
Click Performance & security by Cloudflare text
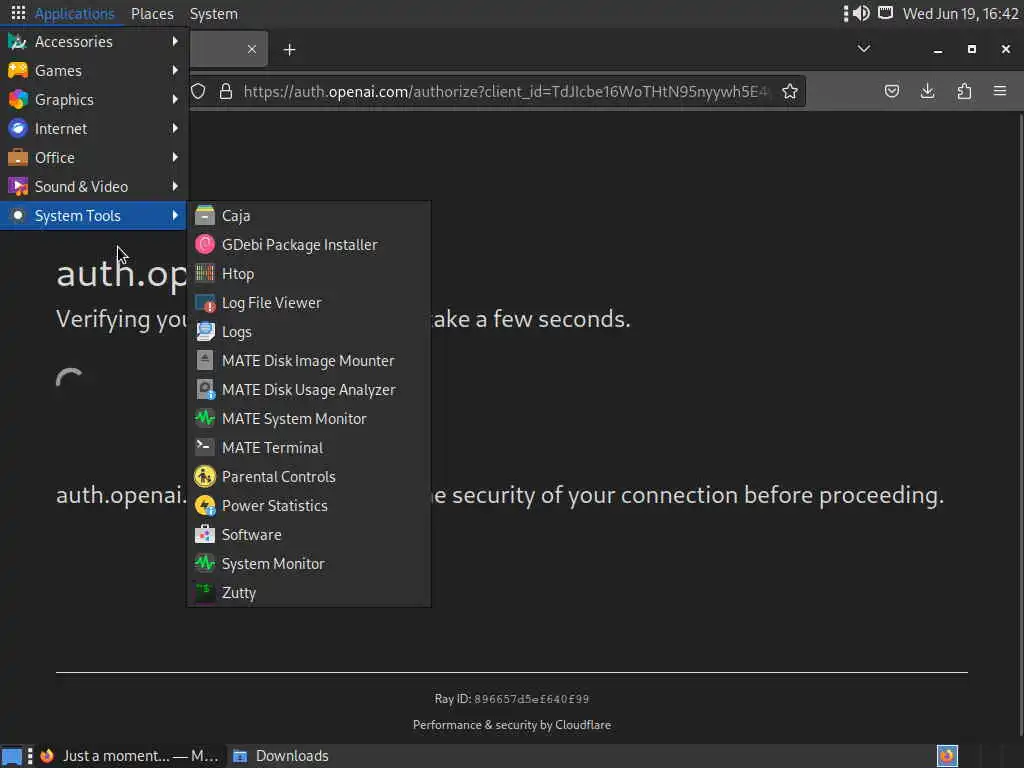pyautogui.click(x=512, y=725)
